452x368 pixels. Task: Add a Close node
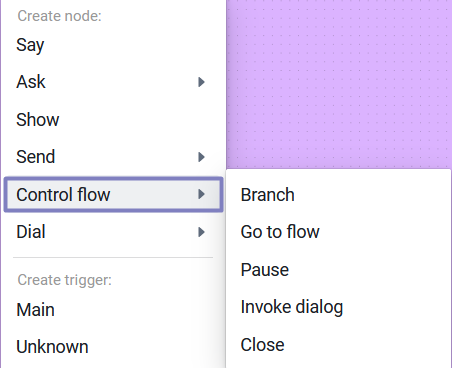click(x=338, y=345)
